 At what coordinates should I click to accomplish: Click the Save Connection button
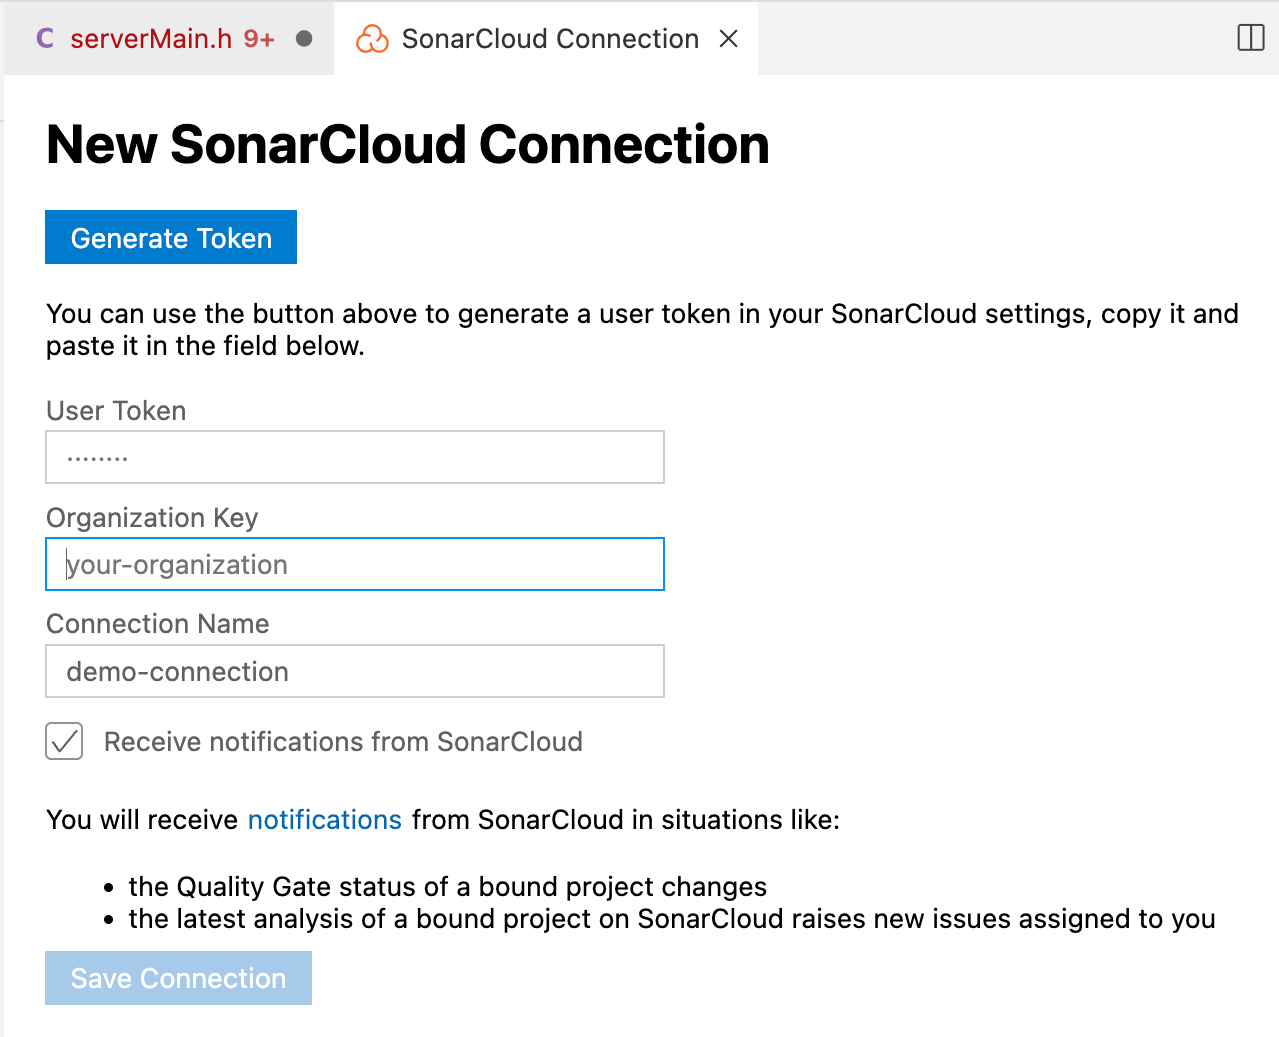[178, 978]
